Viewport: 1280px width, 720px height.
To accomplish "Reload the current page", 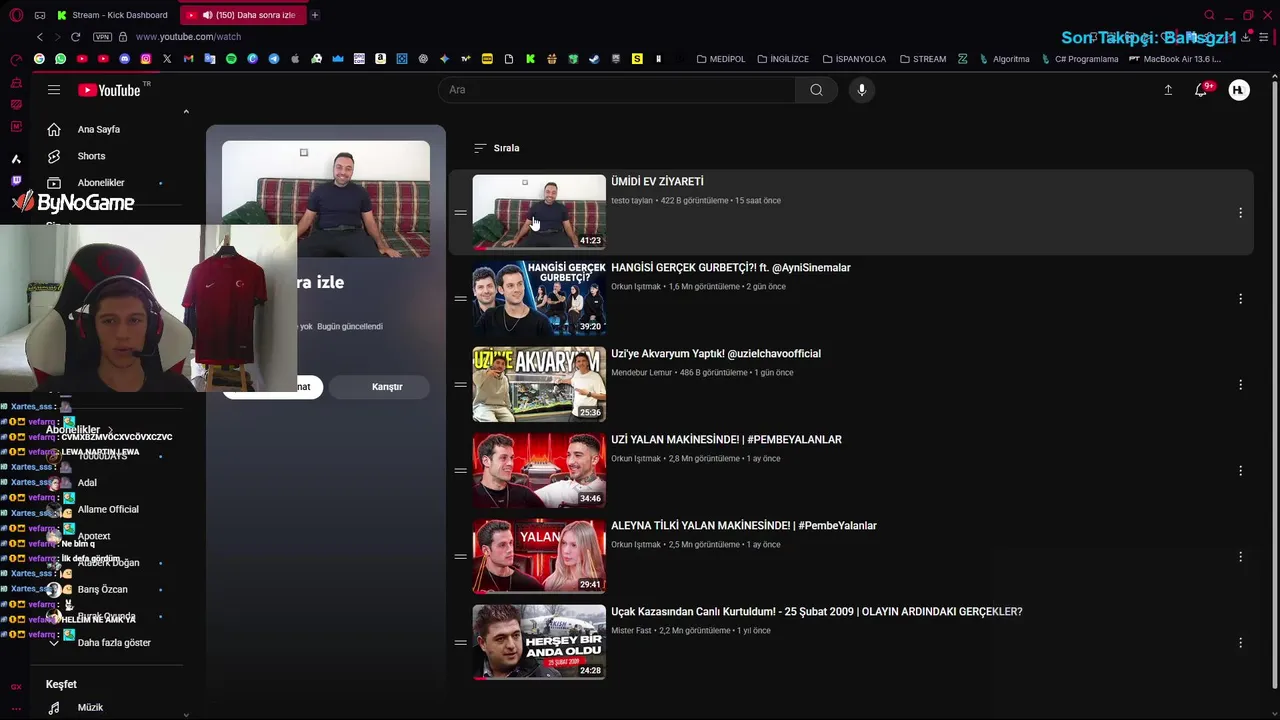I will point(75,37).
